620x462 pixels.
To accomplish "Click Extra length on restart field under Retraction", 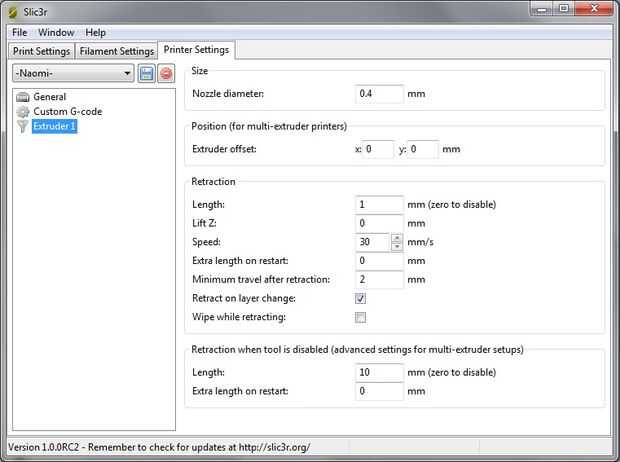I will point(379,261).
